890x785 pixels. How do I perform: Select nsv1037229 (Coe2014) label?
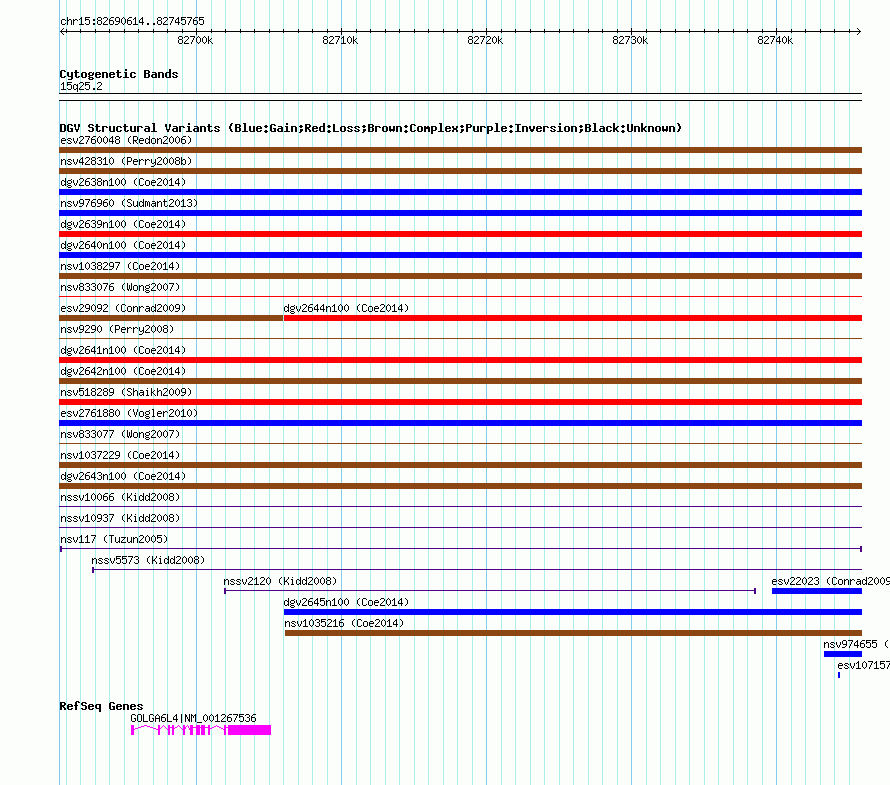pyautogui.click(x=120, y=455)
